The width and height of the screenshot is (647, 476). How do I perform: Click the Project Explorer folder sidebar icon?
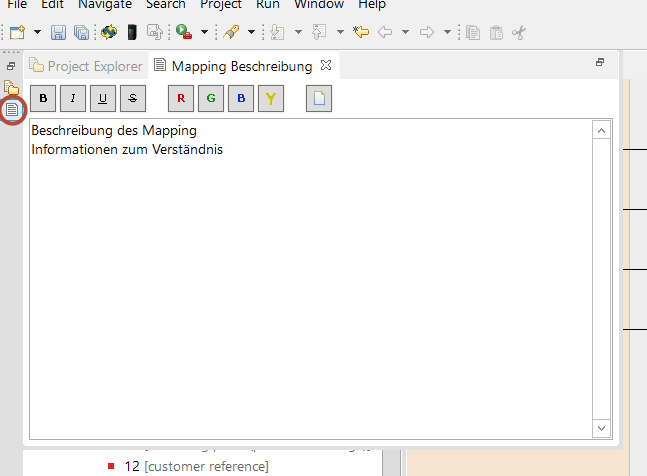click(12, 88)
